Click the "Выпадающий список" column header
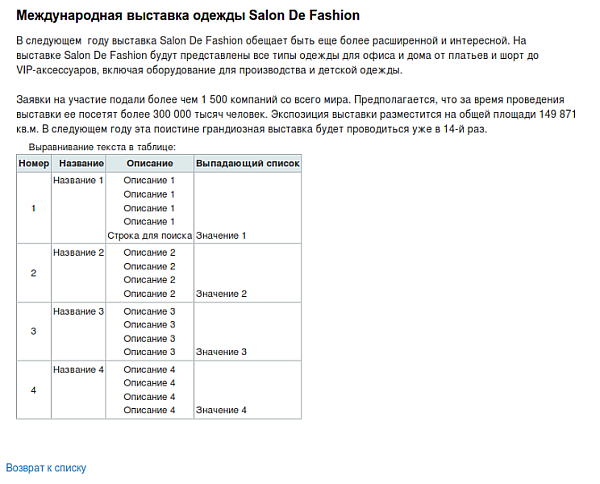Viewport: 600px width, 484px height. pyautogui.click(x=247, y=162)
